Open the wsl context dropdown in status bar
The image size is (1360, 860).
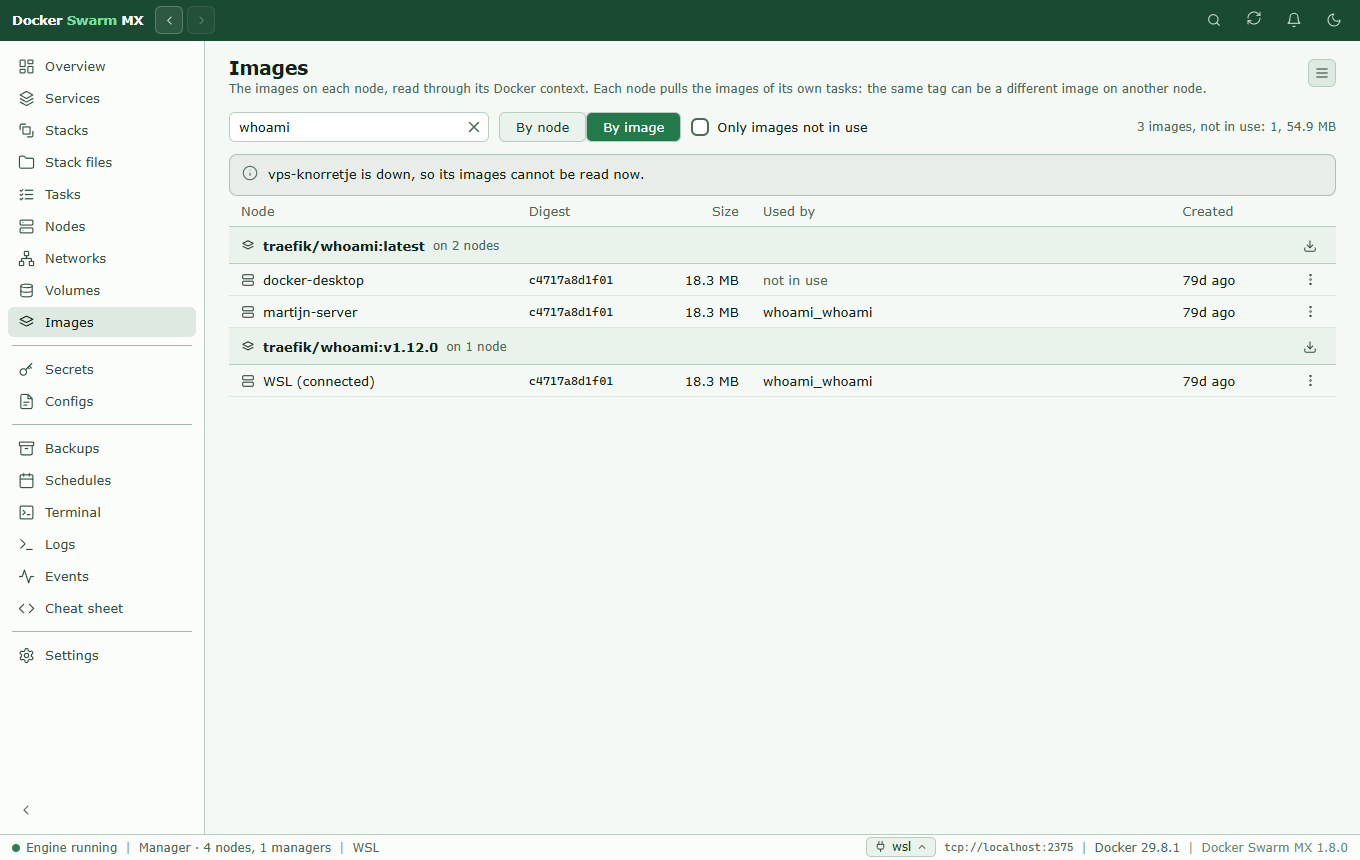(x=901, y=847)
